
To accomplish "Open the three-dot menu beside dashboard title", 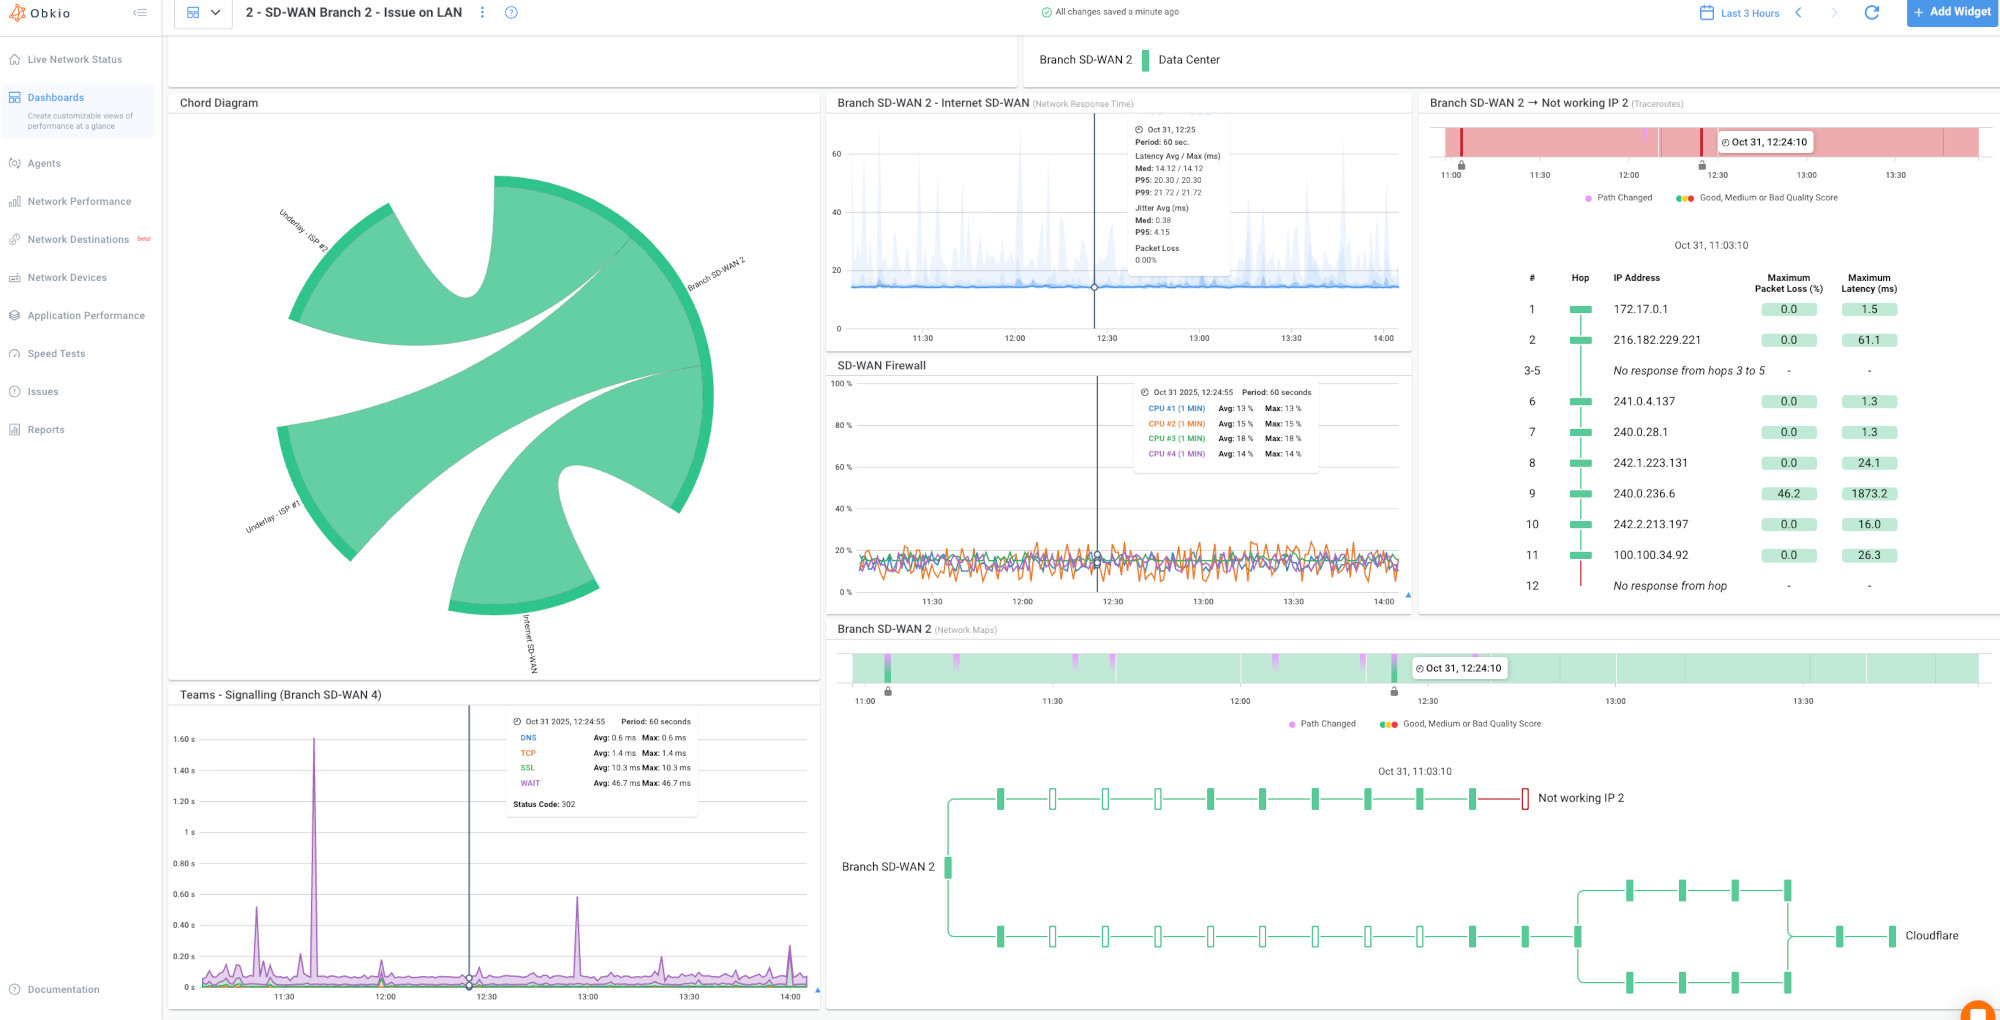I will (483, 12).
